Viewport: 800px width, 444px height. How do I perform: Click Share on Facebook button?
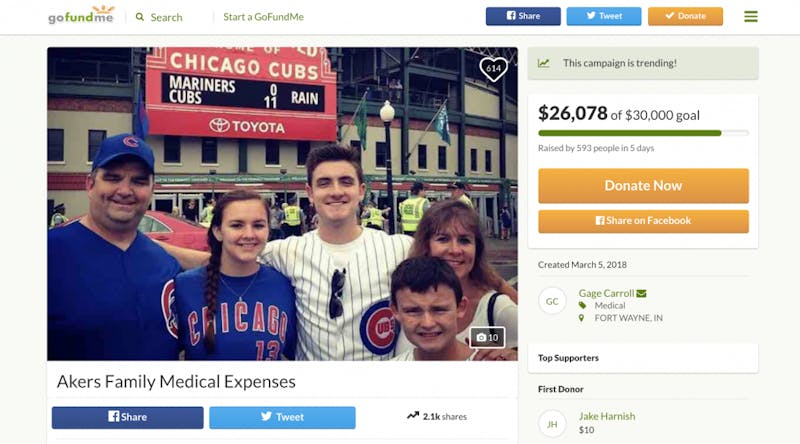pos(643,221)
